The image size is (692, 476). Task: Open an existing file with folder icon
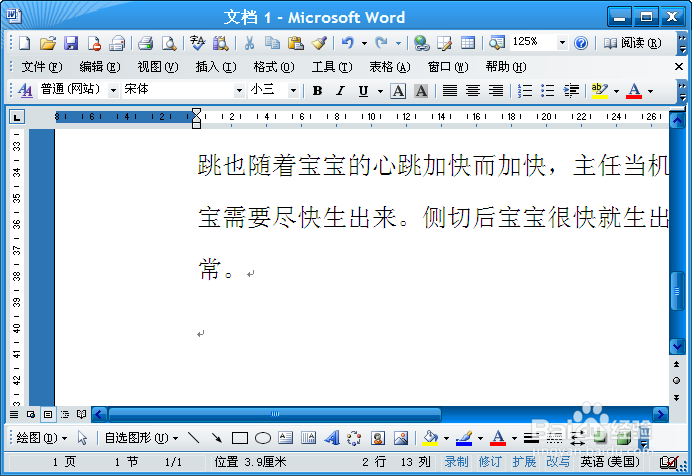pos(48,43)
